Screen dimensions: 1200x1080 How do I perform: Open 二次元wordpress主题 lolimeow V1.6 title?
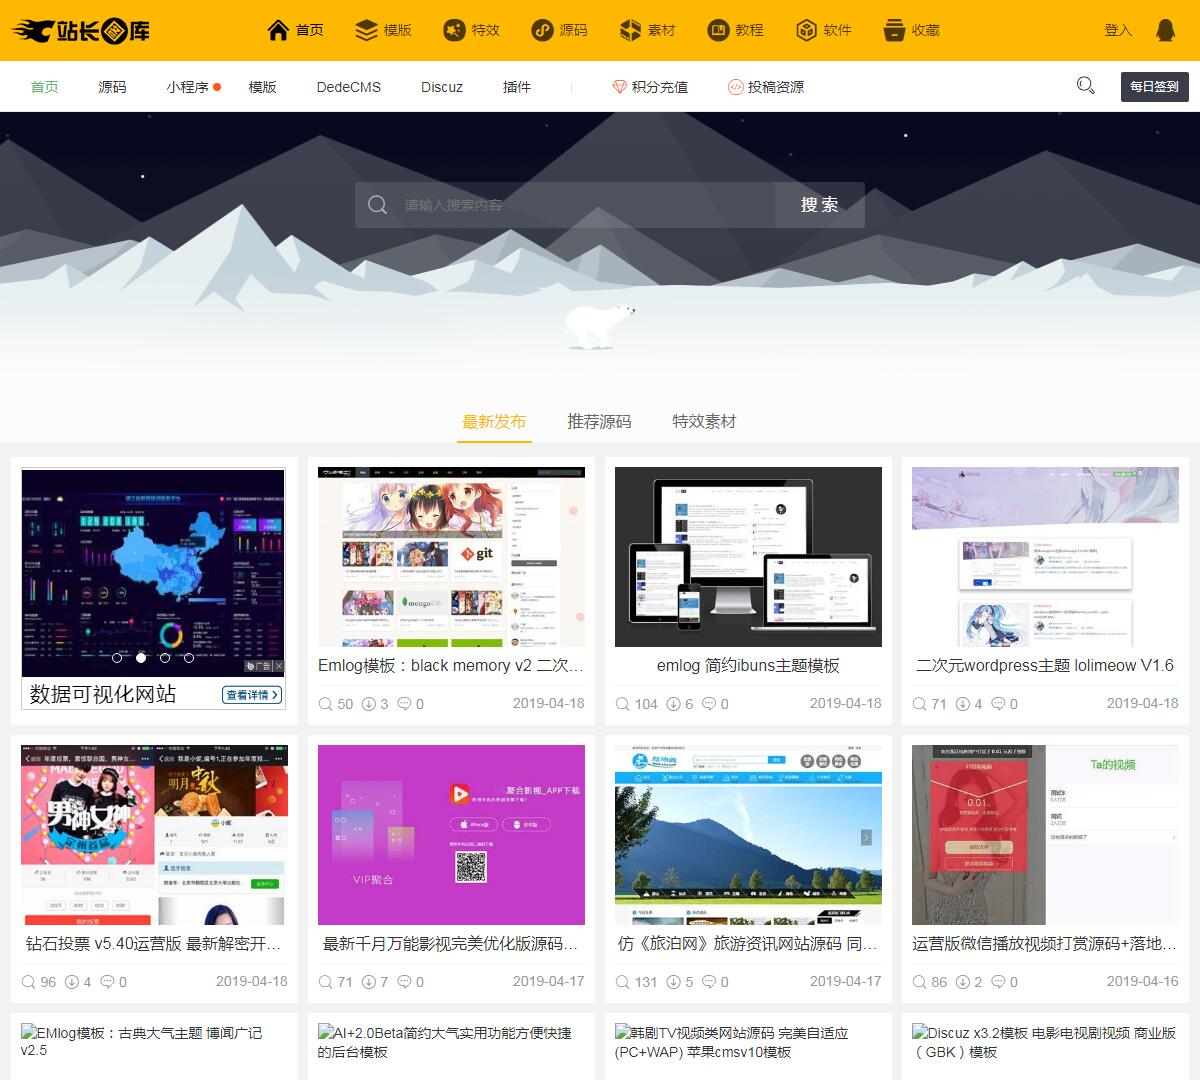coord(1045,666)
